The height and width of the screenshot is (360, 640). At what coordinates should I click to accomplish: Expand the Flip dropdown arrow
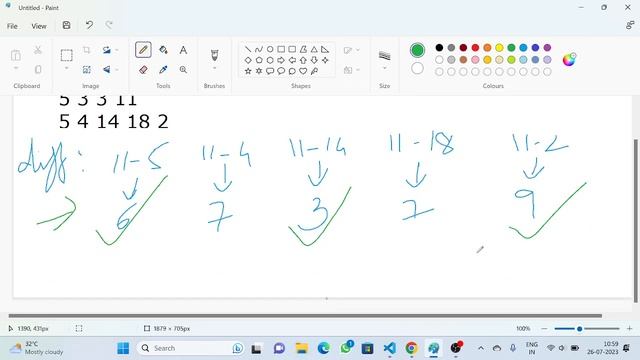tap(117, 70)
